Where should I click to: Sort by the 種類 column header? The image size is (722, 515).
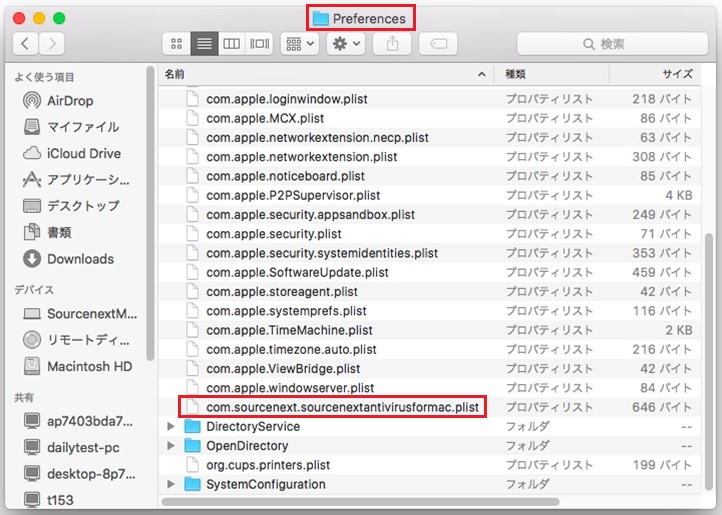click(552, 74)
